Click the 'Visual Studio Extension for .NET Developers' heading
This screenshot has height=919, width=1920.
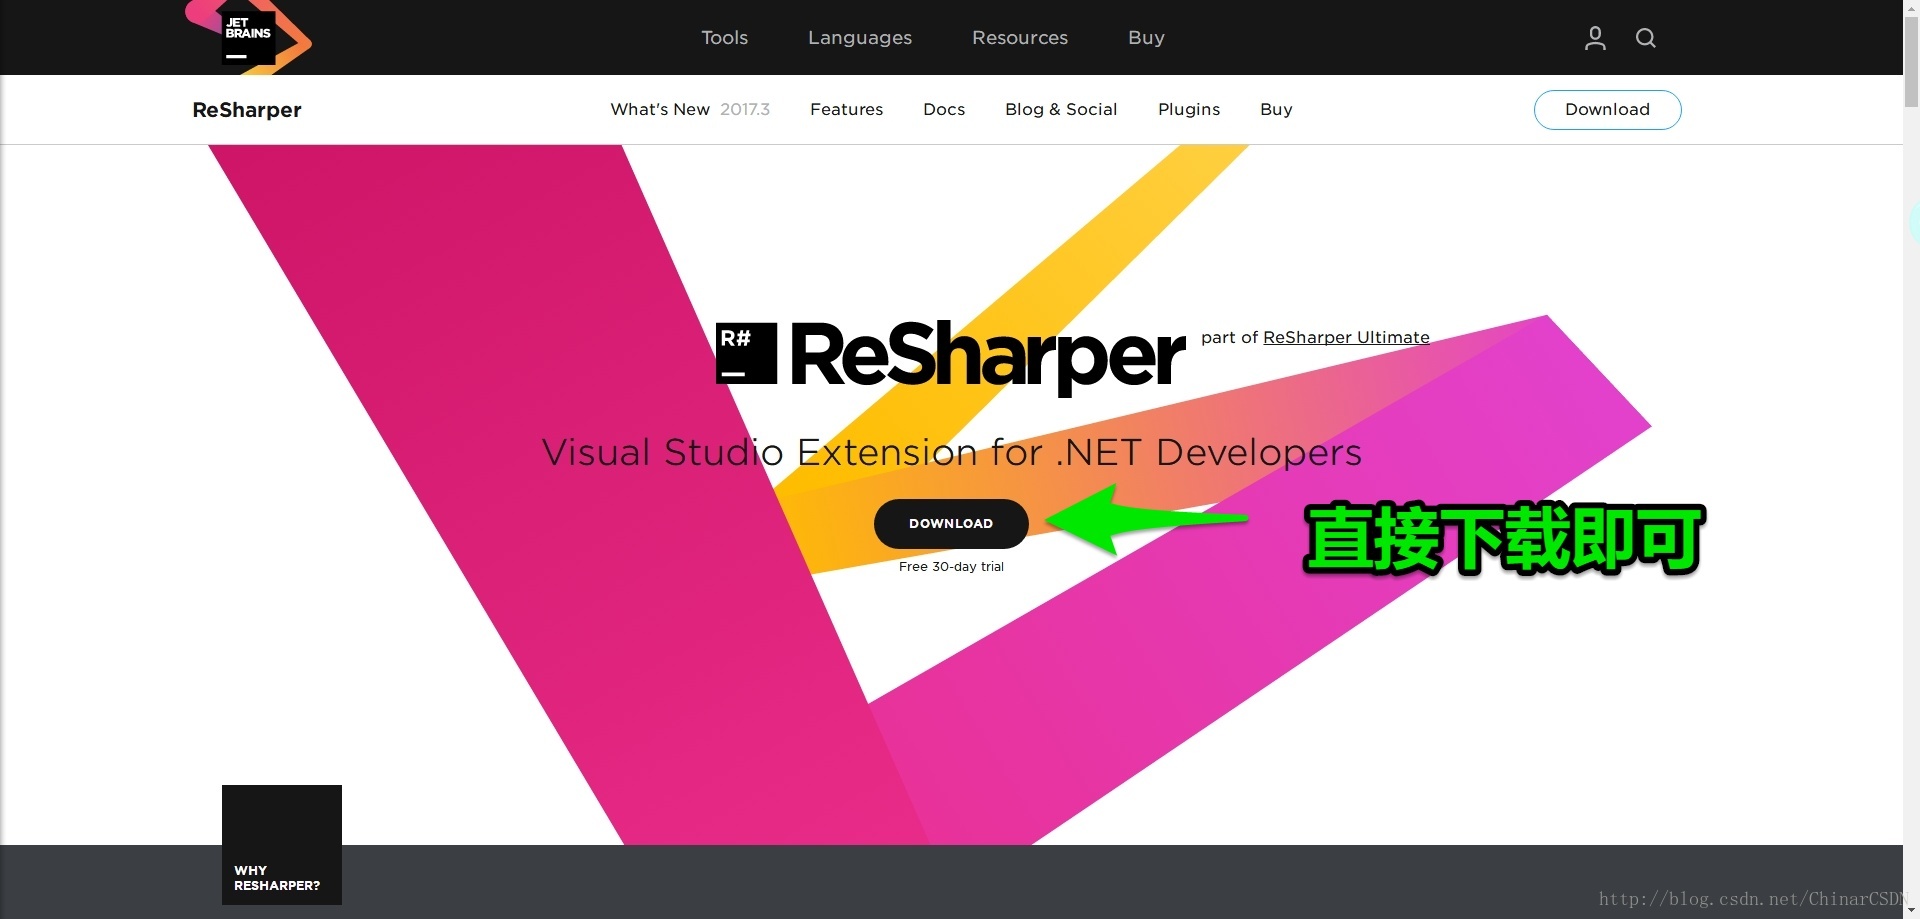[x=951, y=453]
